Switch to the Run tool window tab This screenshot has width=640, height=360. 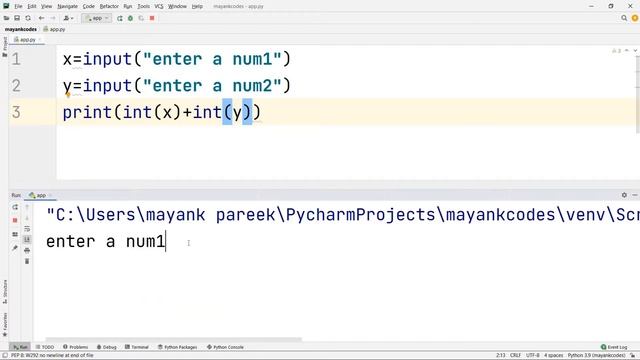(20, 347)
